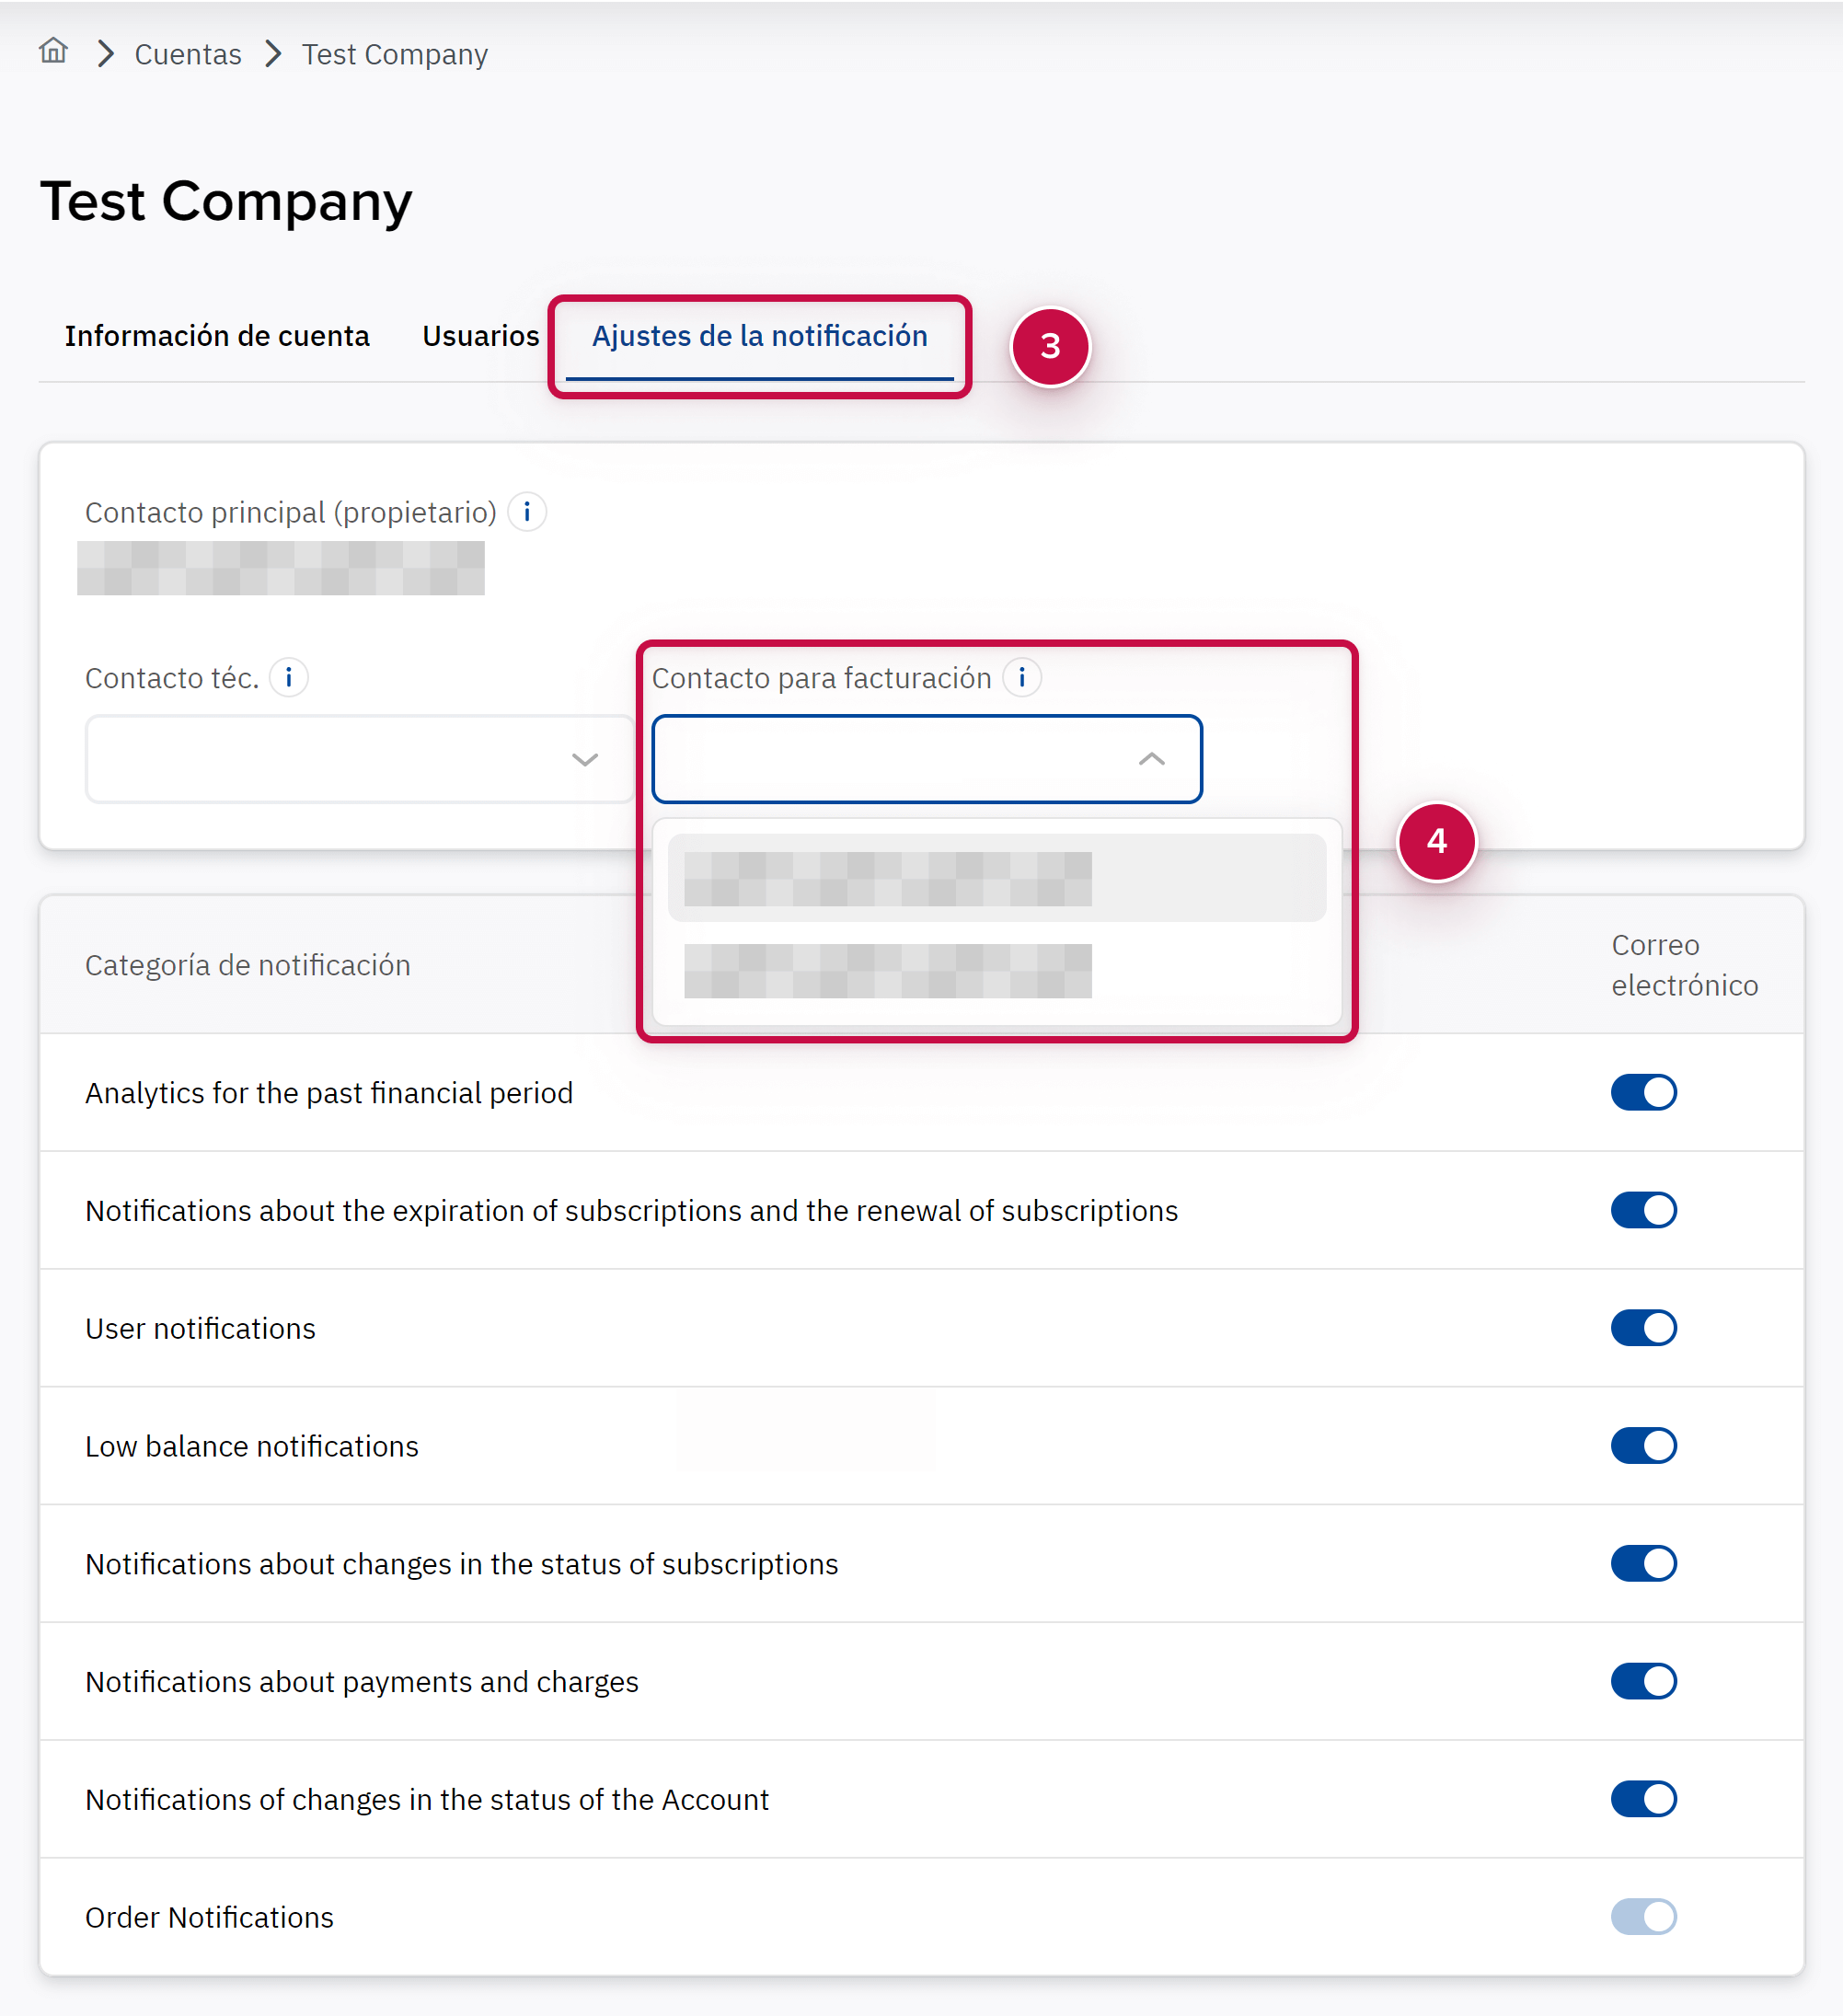Click the Contacto téc. info icon

(289, 678)
